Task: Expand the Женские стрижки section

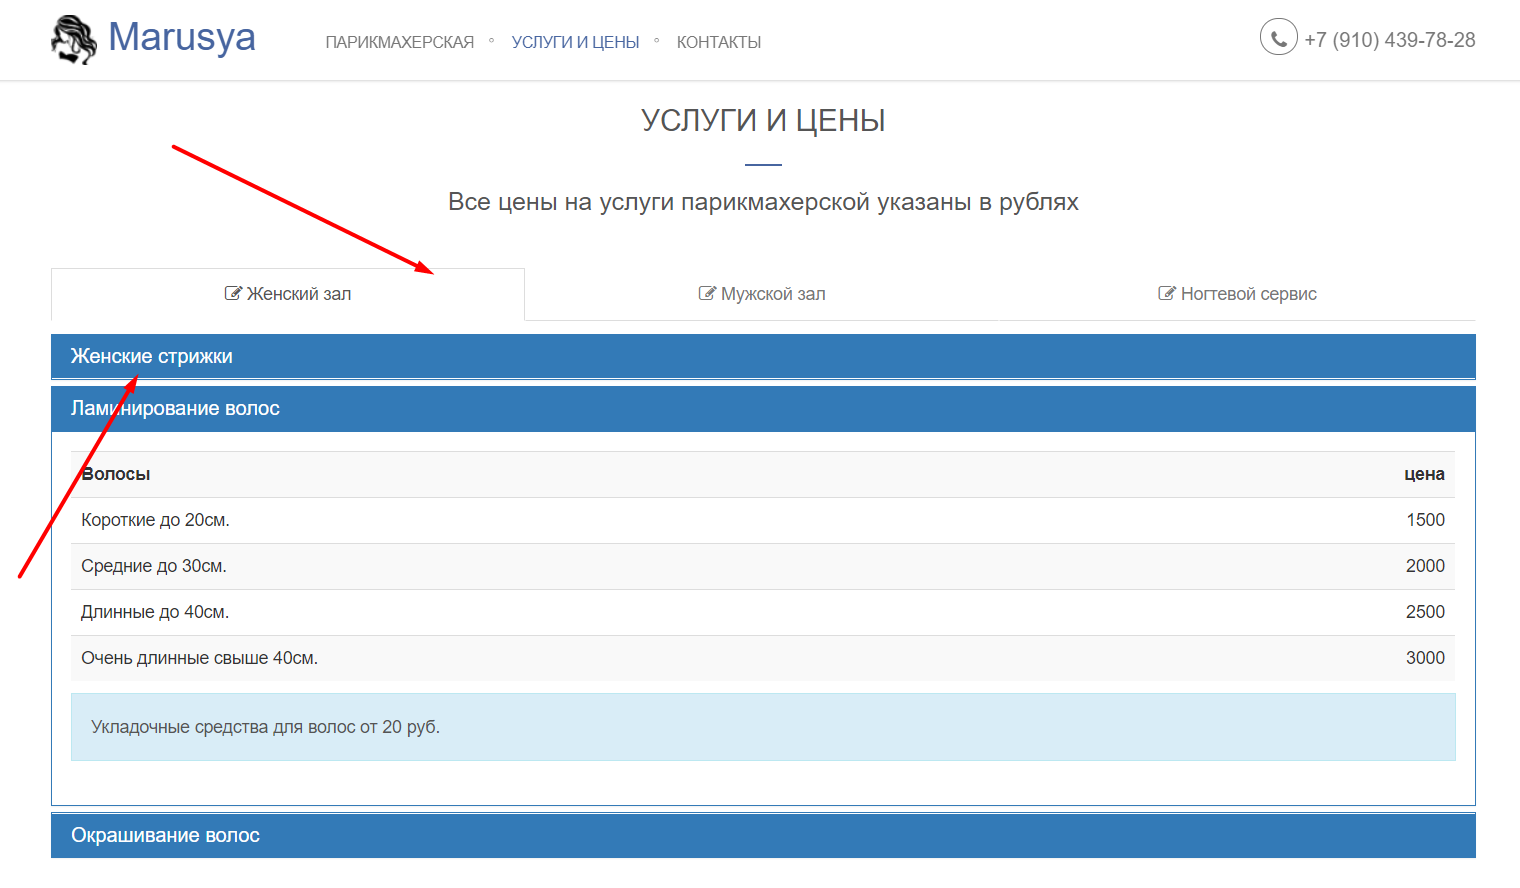Action: 763,356
